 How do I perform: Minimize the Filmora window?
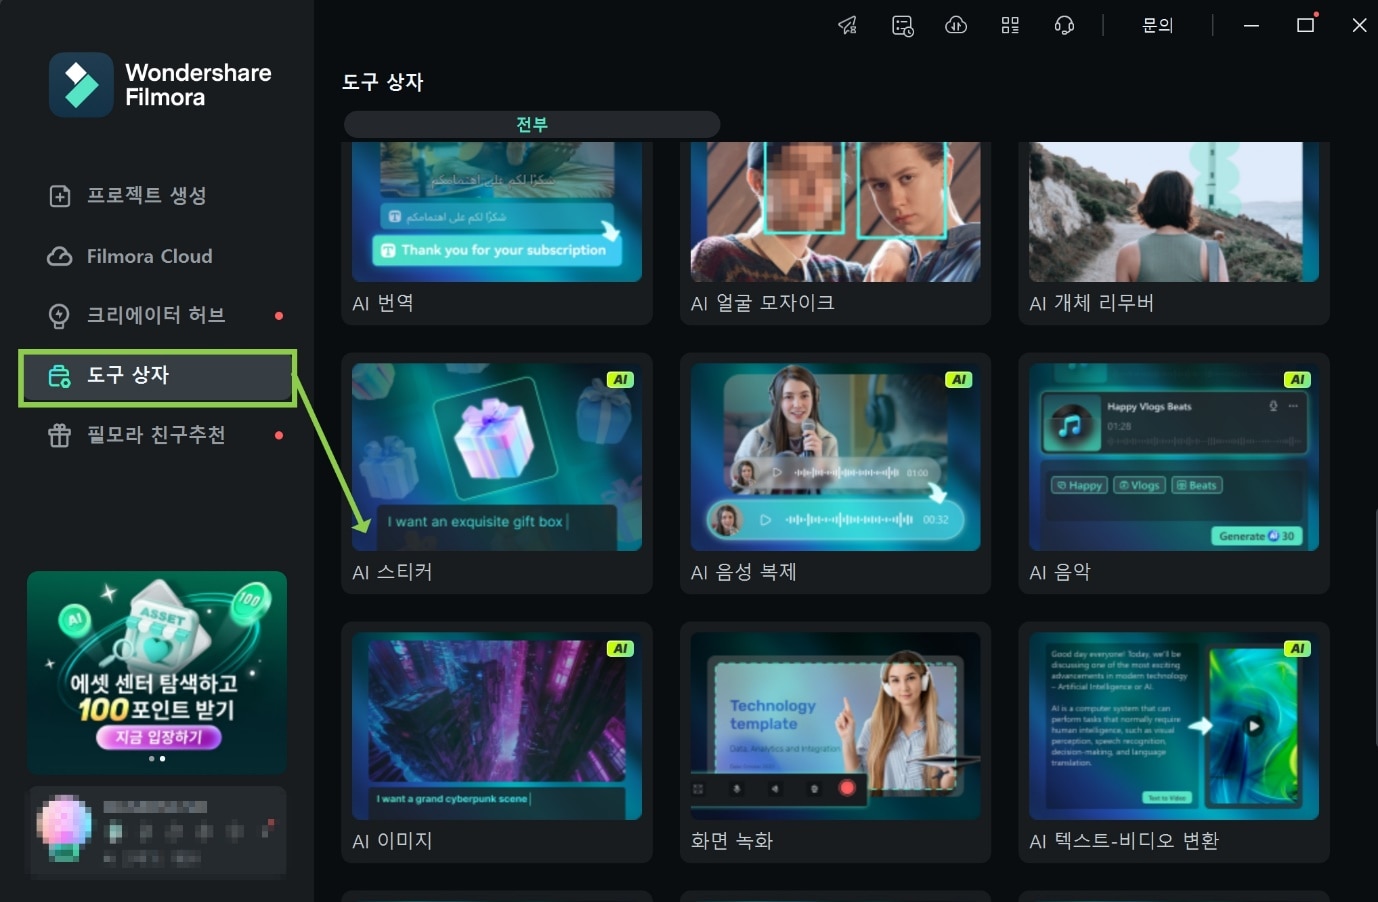(1251, 25)
